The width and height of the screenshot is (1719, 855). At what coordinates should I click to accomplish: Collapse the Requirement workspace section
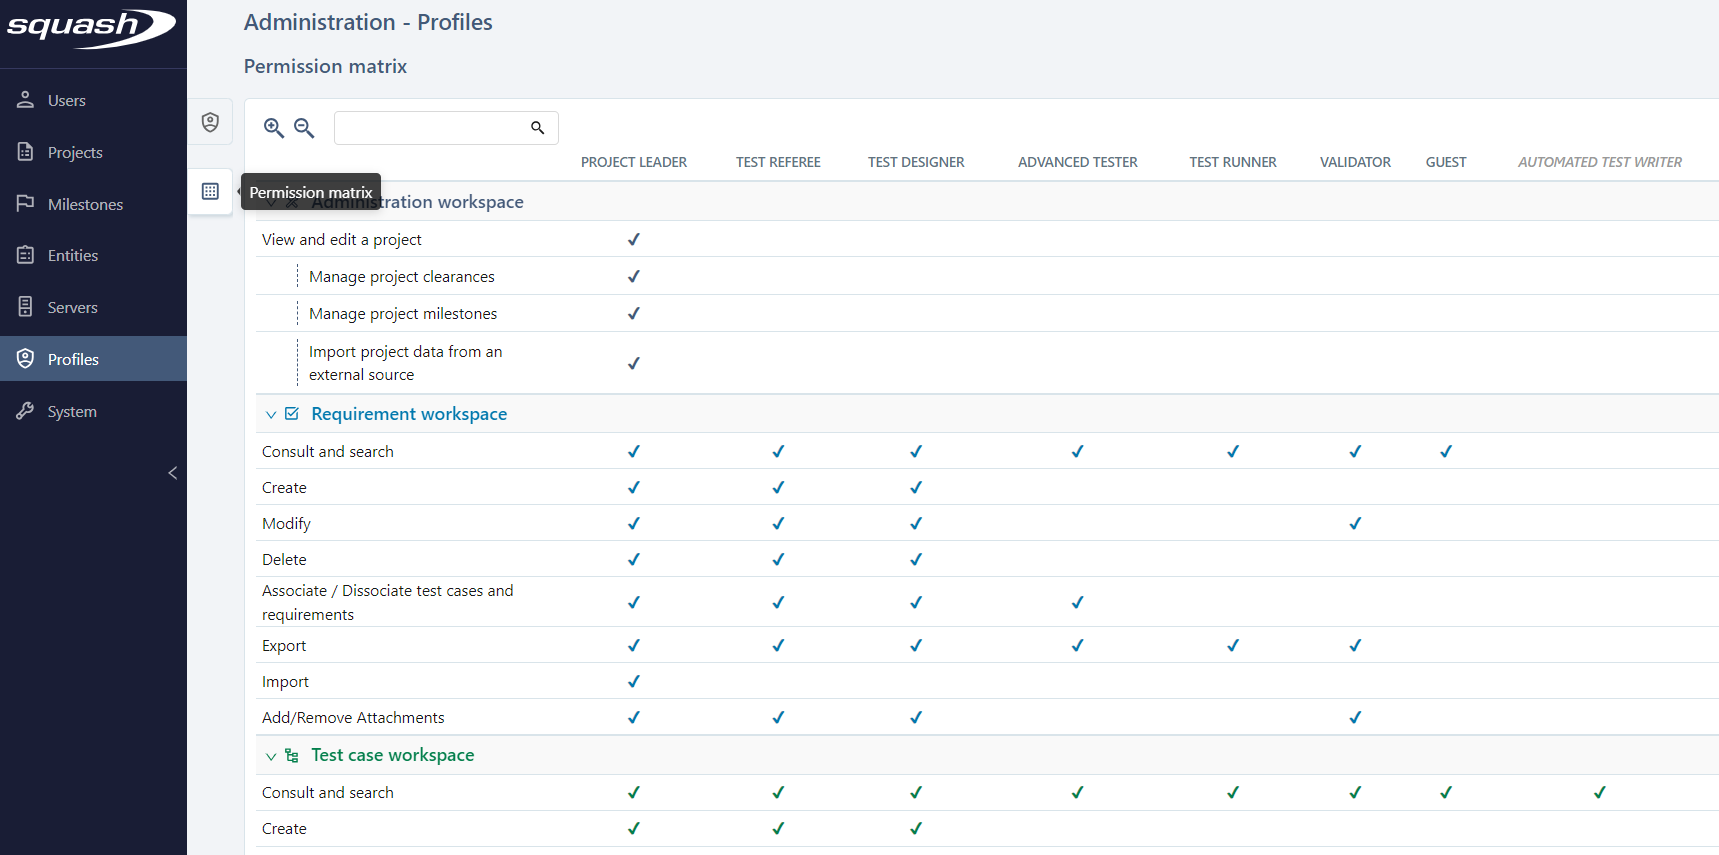271,415
